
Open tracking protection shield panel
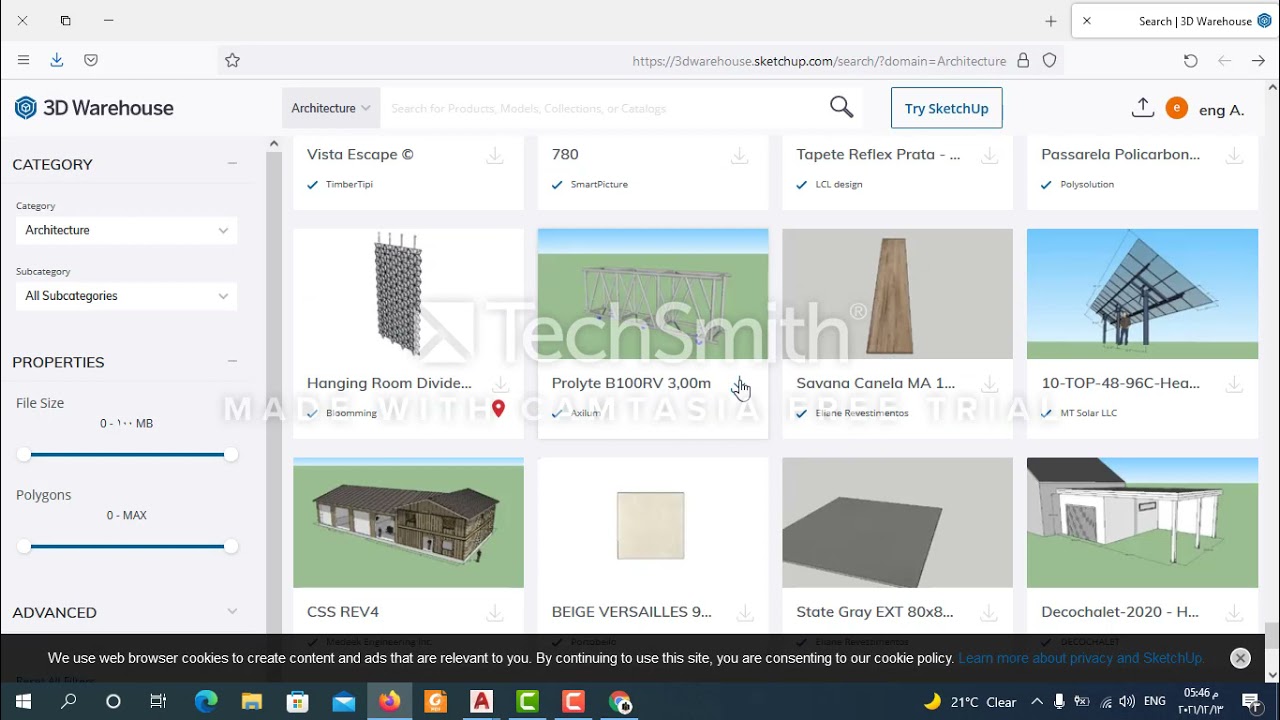[x=1050, y=60]
